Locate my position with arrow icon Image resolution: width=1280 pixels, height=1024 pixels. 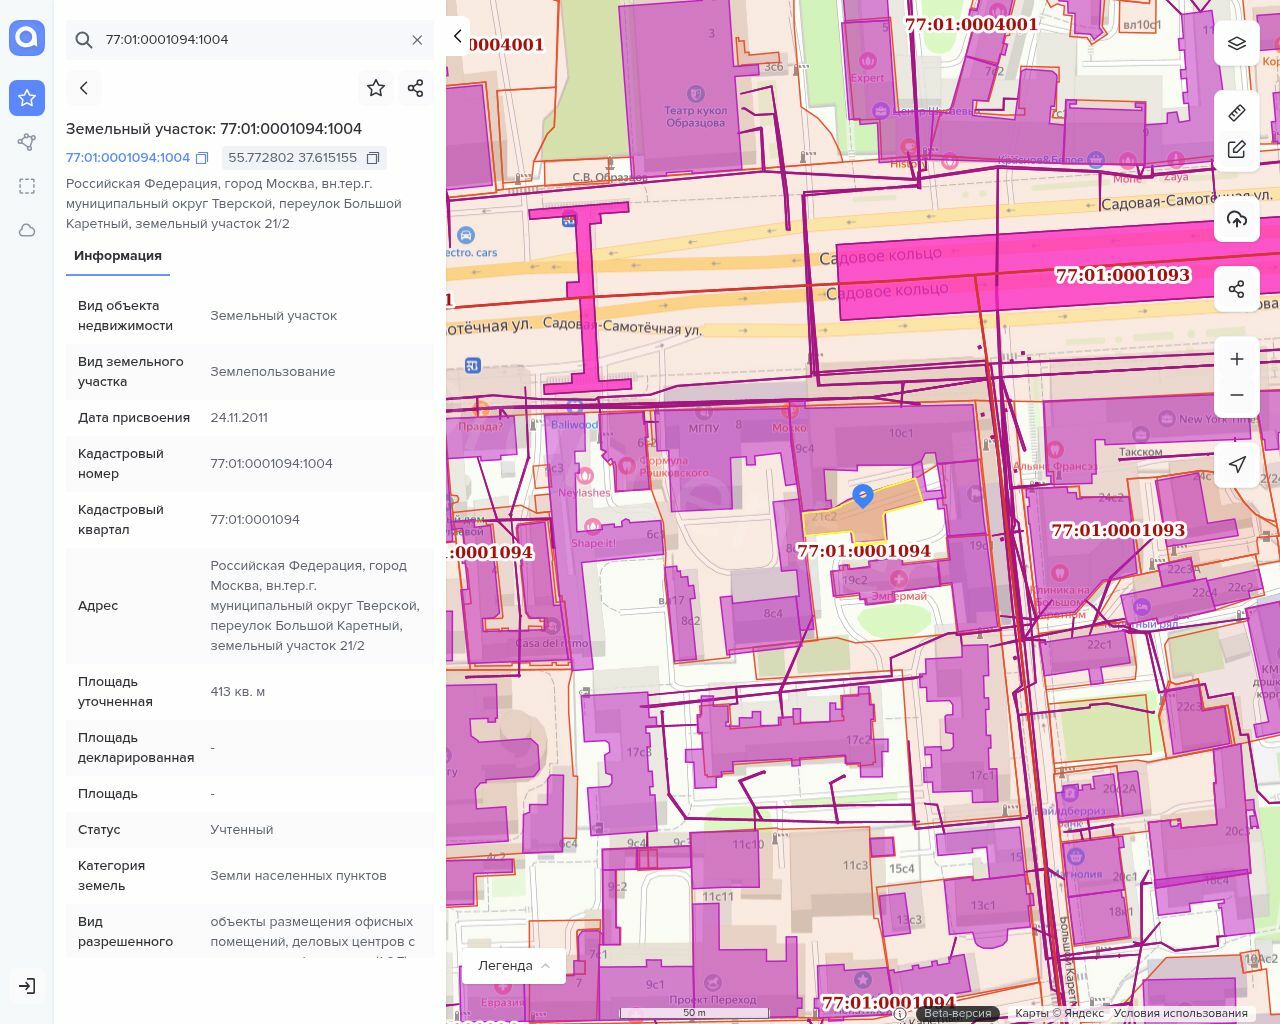point(1237,464)
